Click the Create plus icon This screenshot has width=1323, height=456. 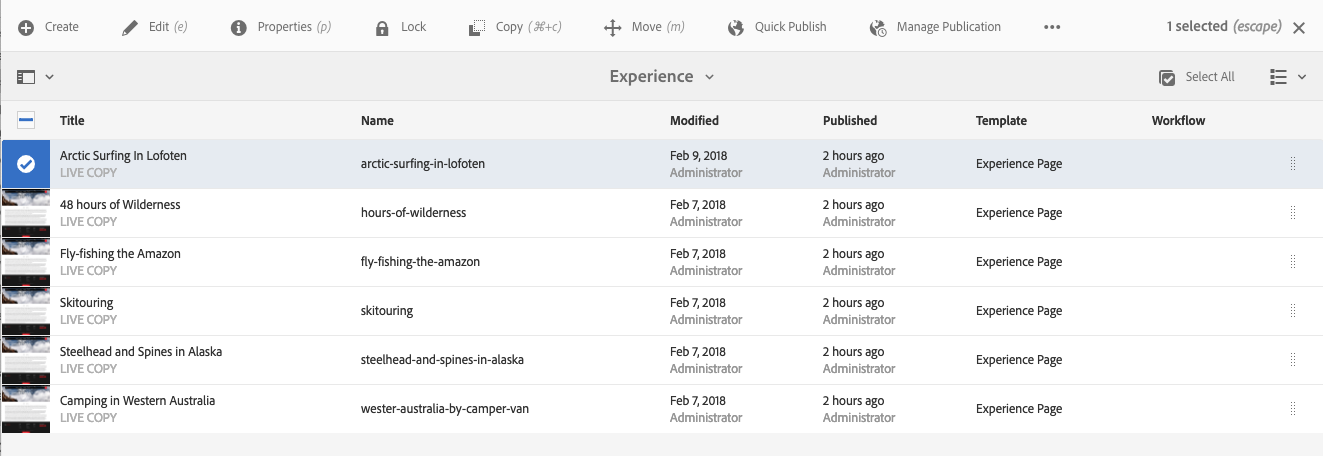coord(27,27)
